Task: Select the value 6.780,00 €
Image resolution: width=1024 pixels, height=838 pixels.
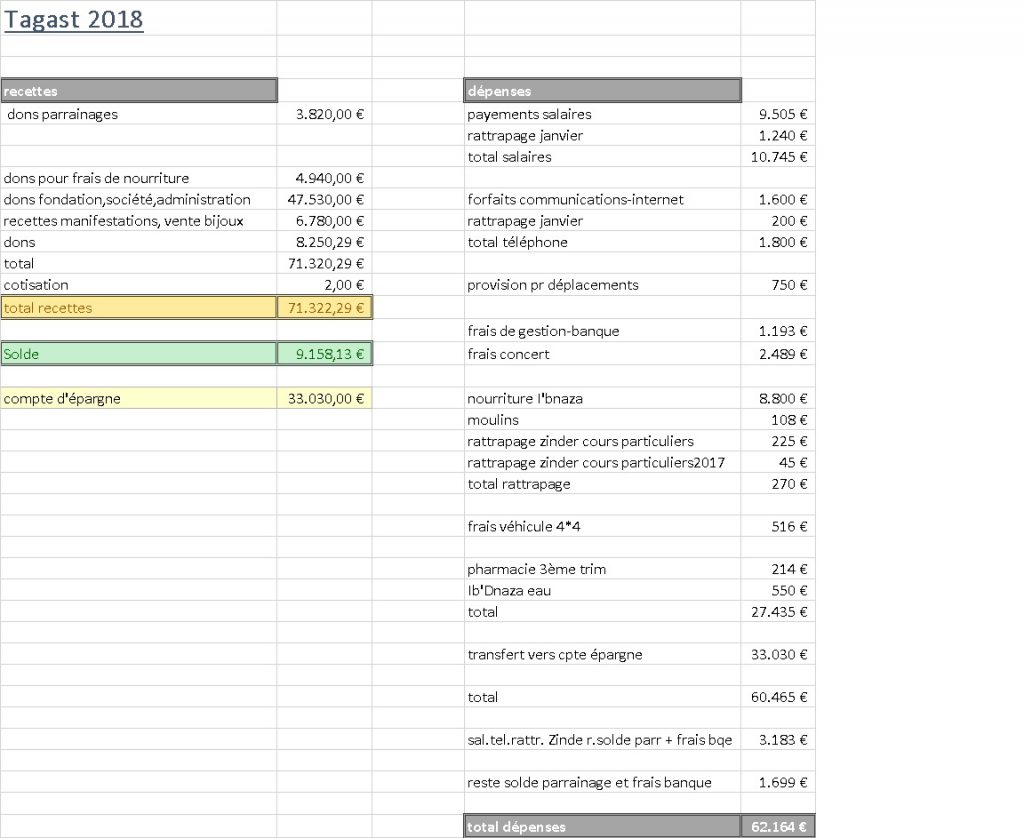Action: (x=330, y=221)
